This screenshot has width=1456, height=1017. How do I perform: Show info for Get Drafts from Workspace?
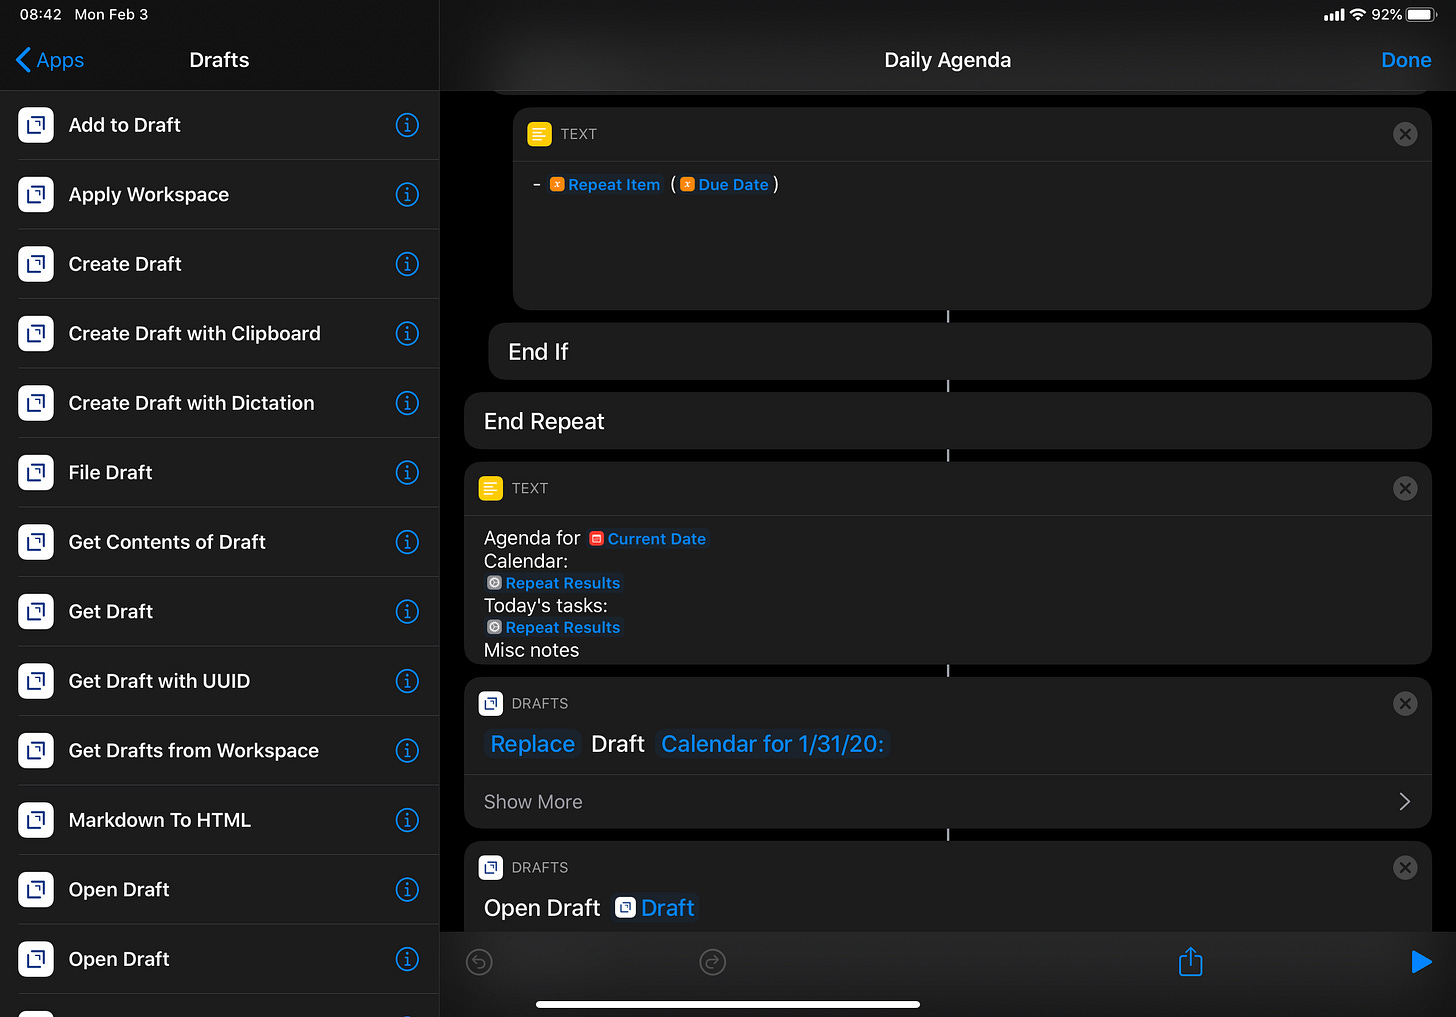coord(407,750)
